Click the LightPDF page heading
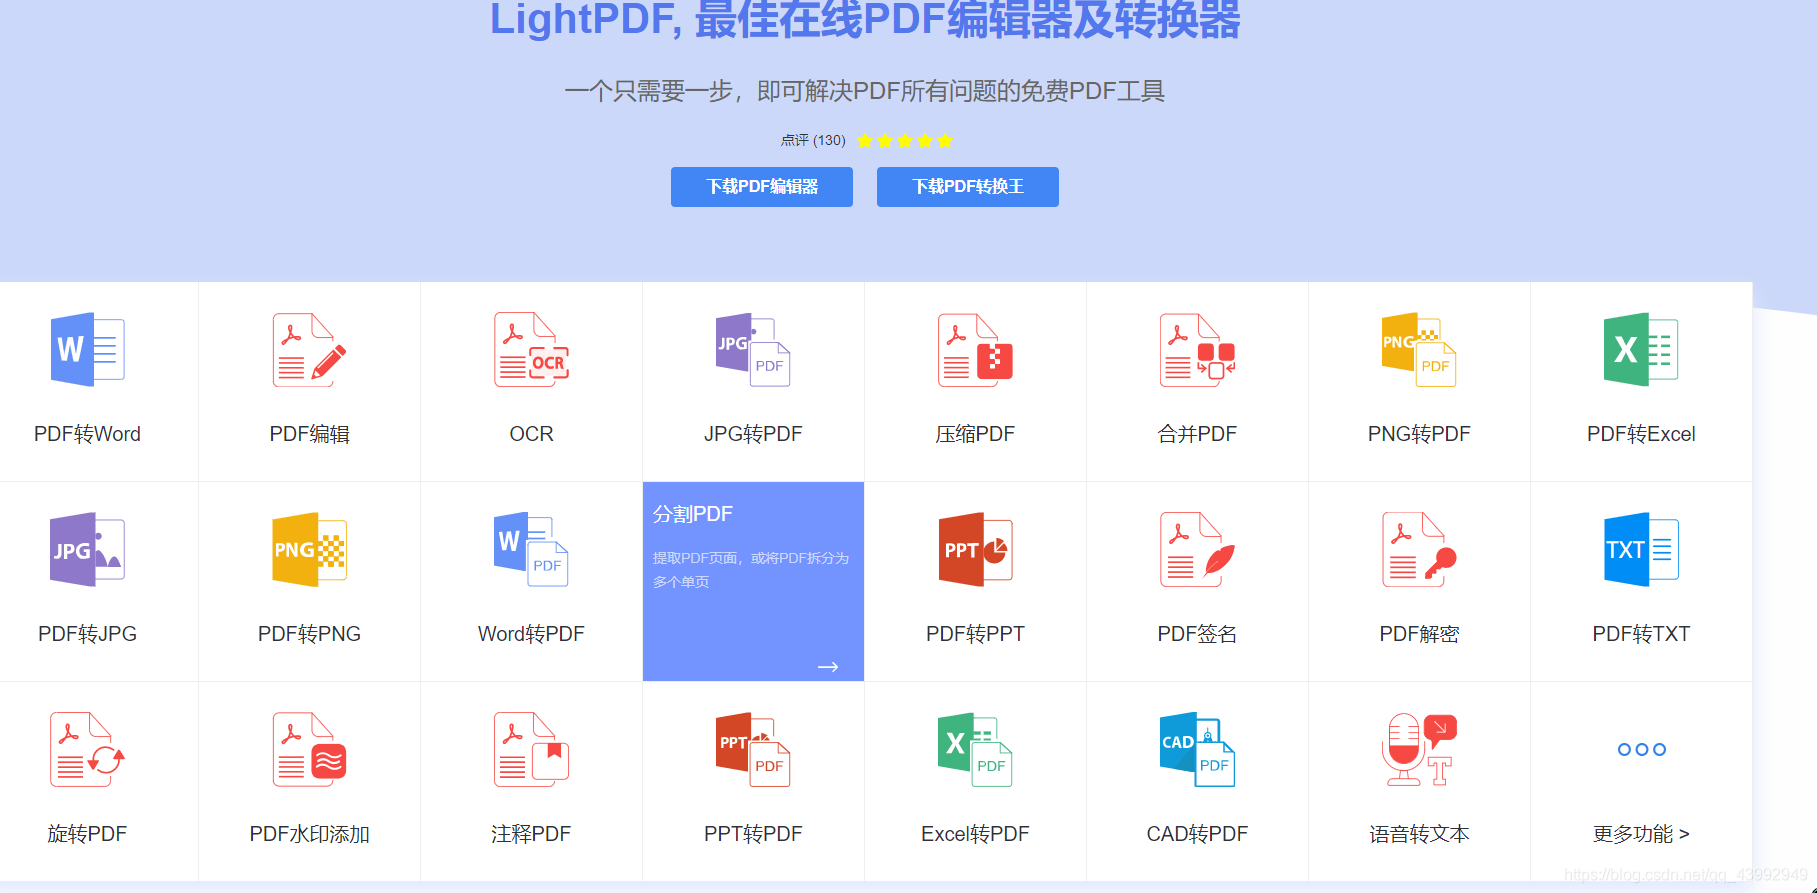 pos(865,19)
